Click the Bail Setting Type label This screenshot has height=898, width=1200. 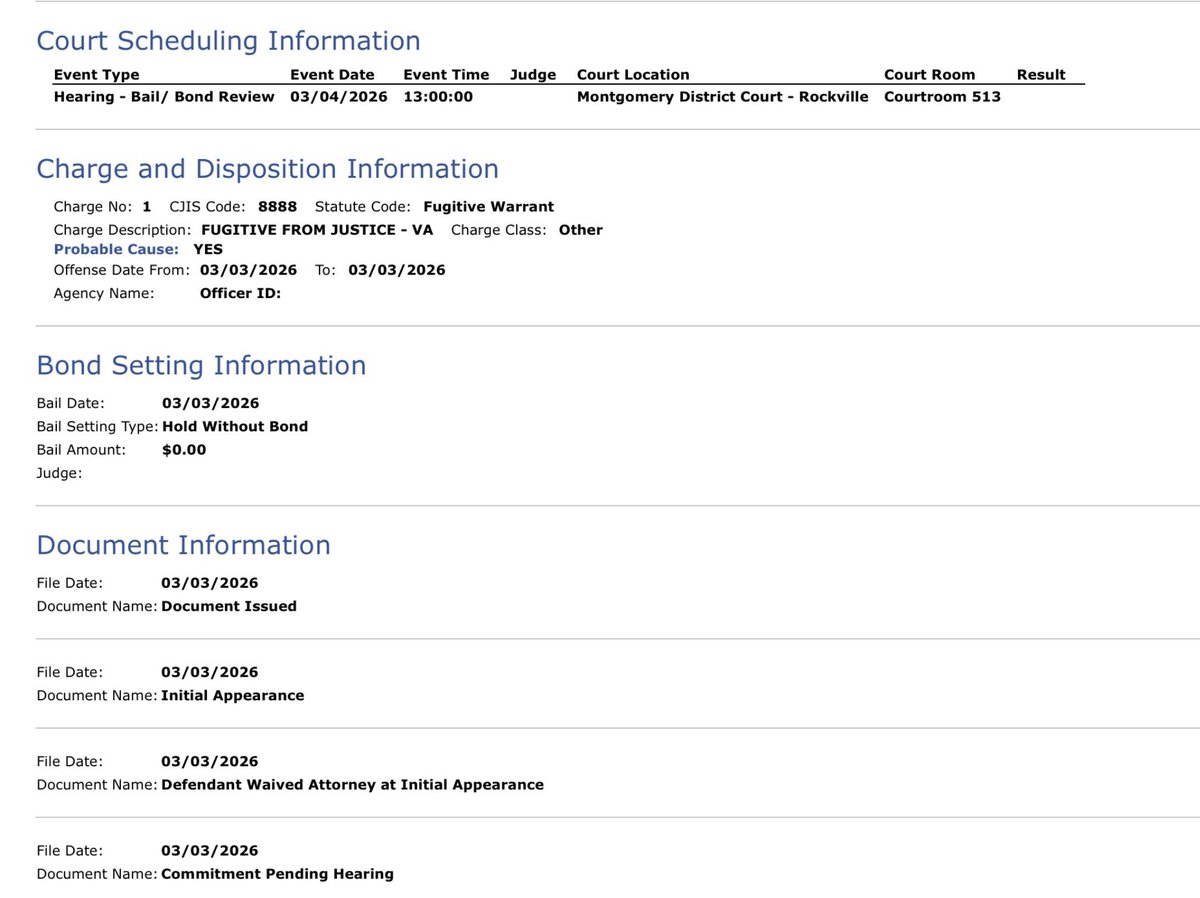pos(97,427)
